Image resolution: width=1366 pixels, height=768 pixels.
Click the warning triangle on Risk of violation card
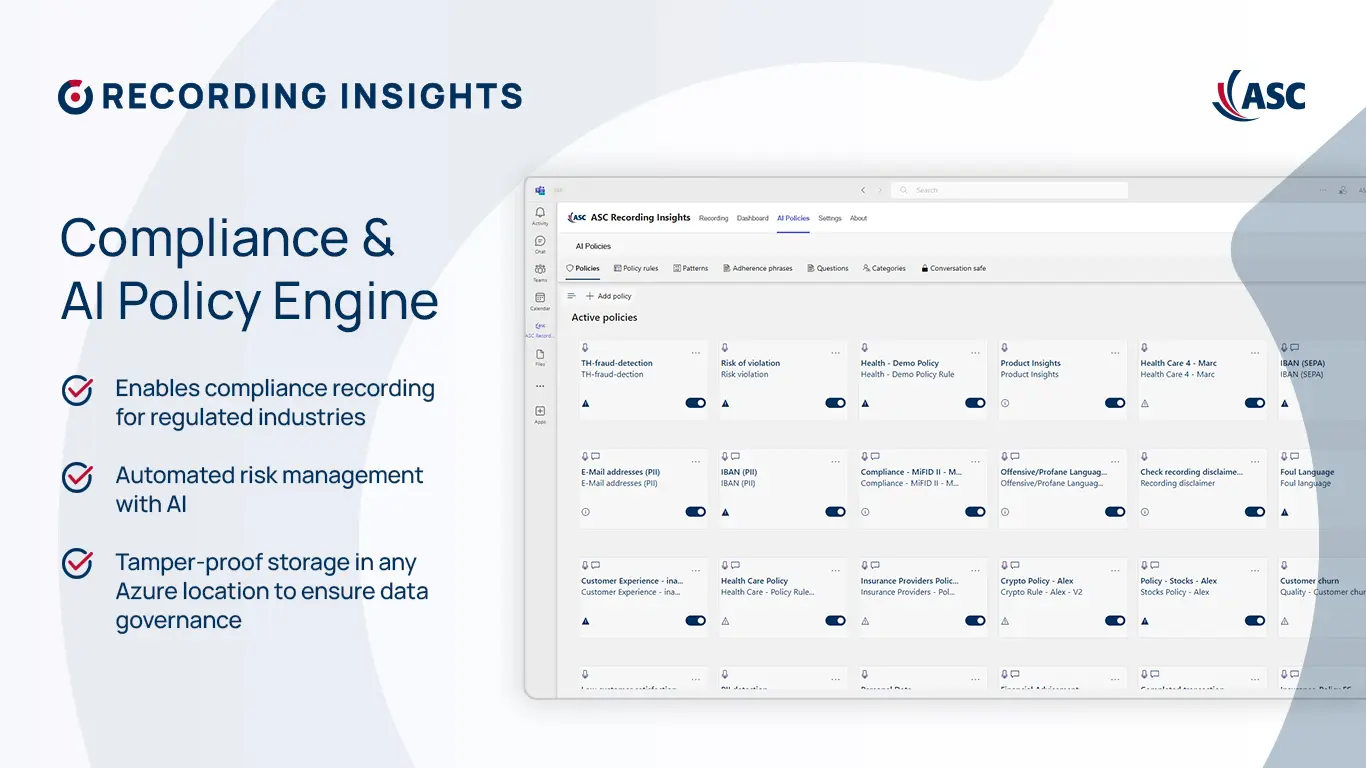[x=725, y=403]
